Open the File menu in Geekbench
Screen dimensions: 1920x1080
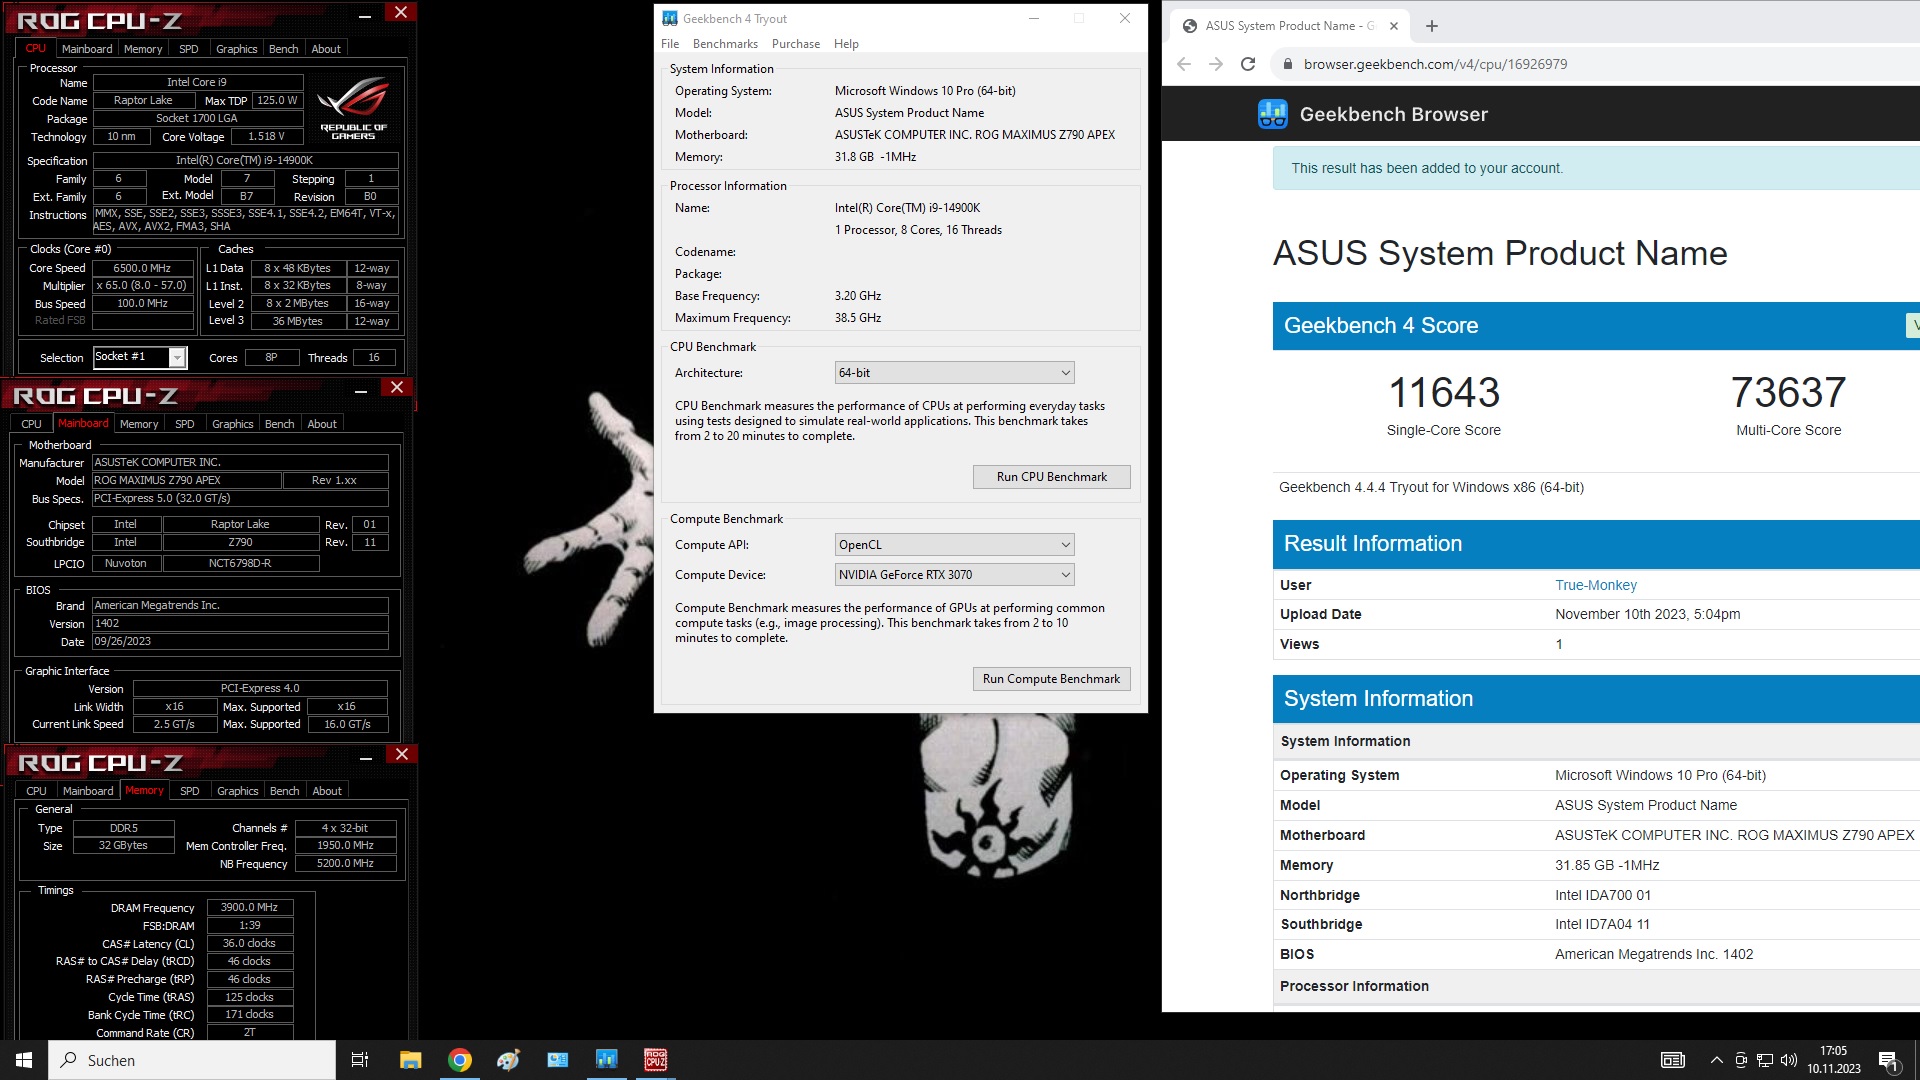click(670, 44)
